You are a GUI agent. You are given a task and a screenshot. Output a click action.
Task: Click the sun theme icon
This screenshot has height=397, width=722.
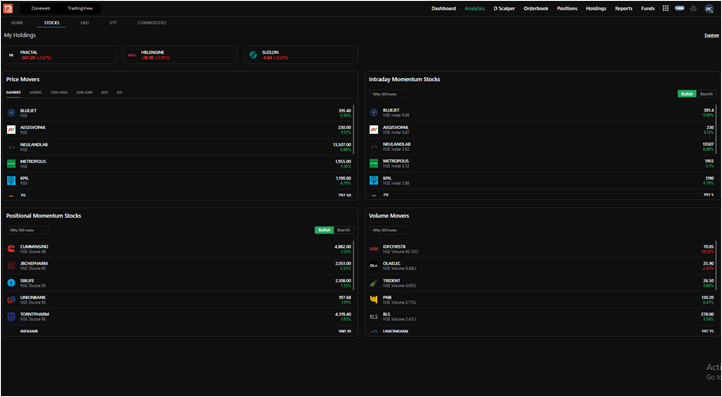coord(693,8)
